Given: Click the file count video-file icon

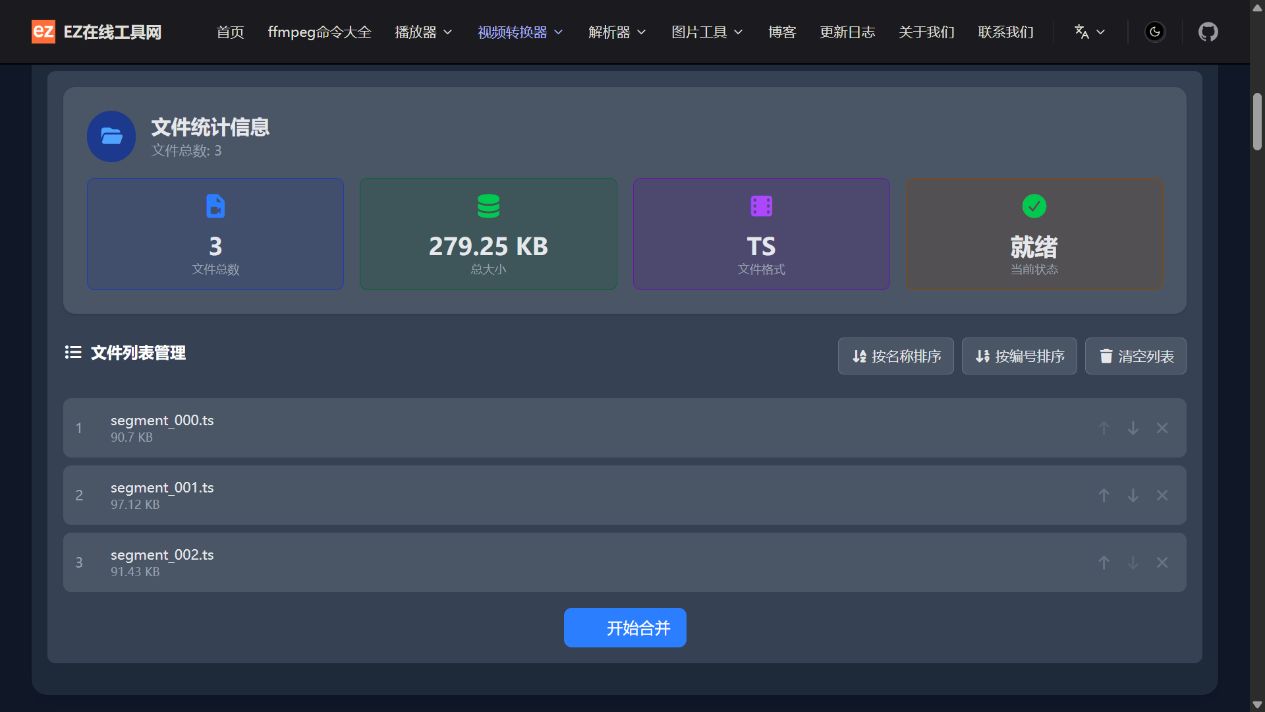Looking at the screenshot, I should click(215, 206).
